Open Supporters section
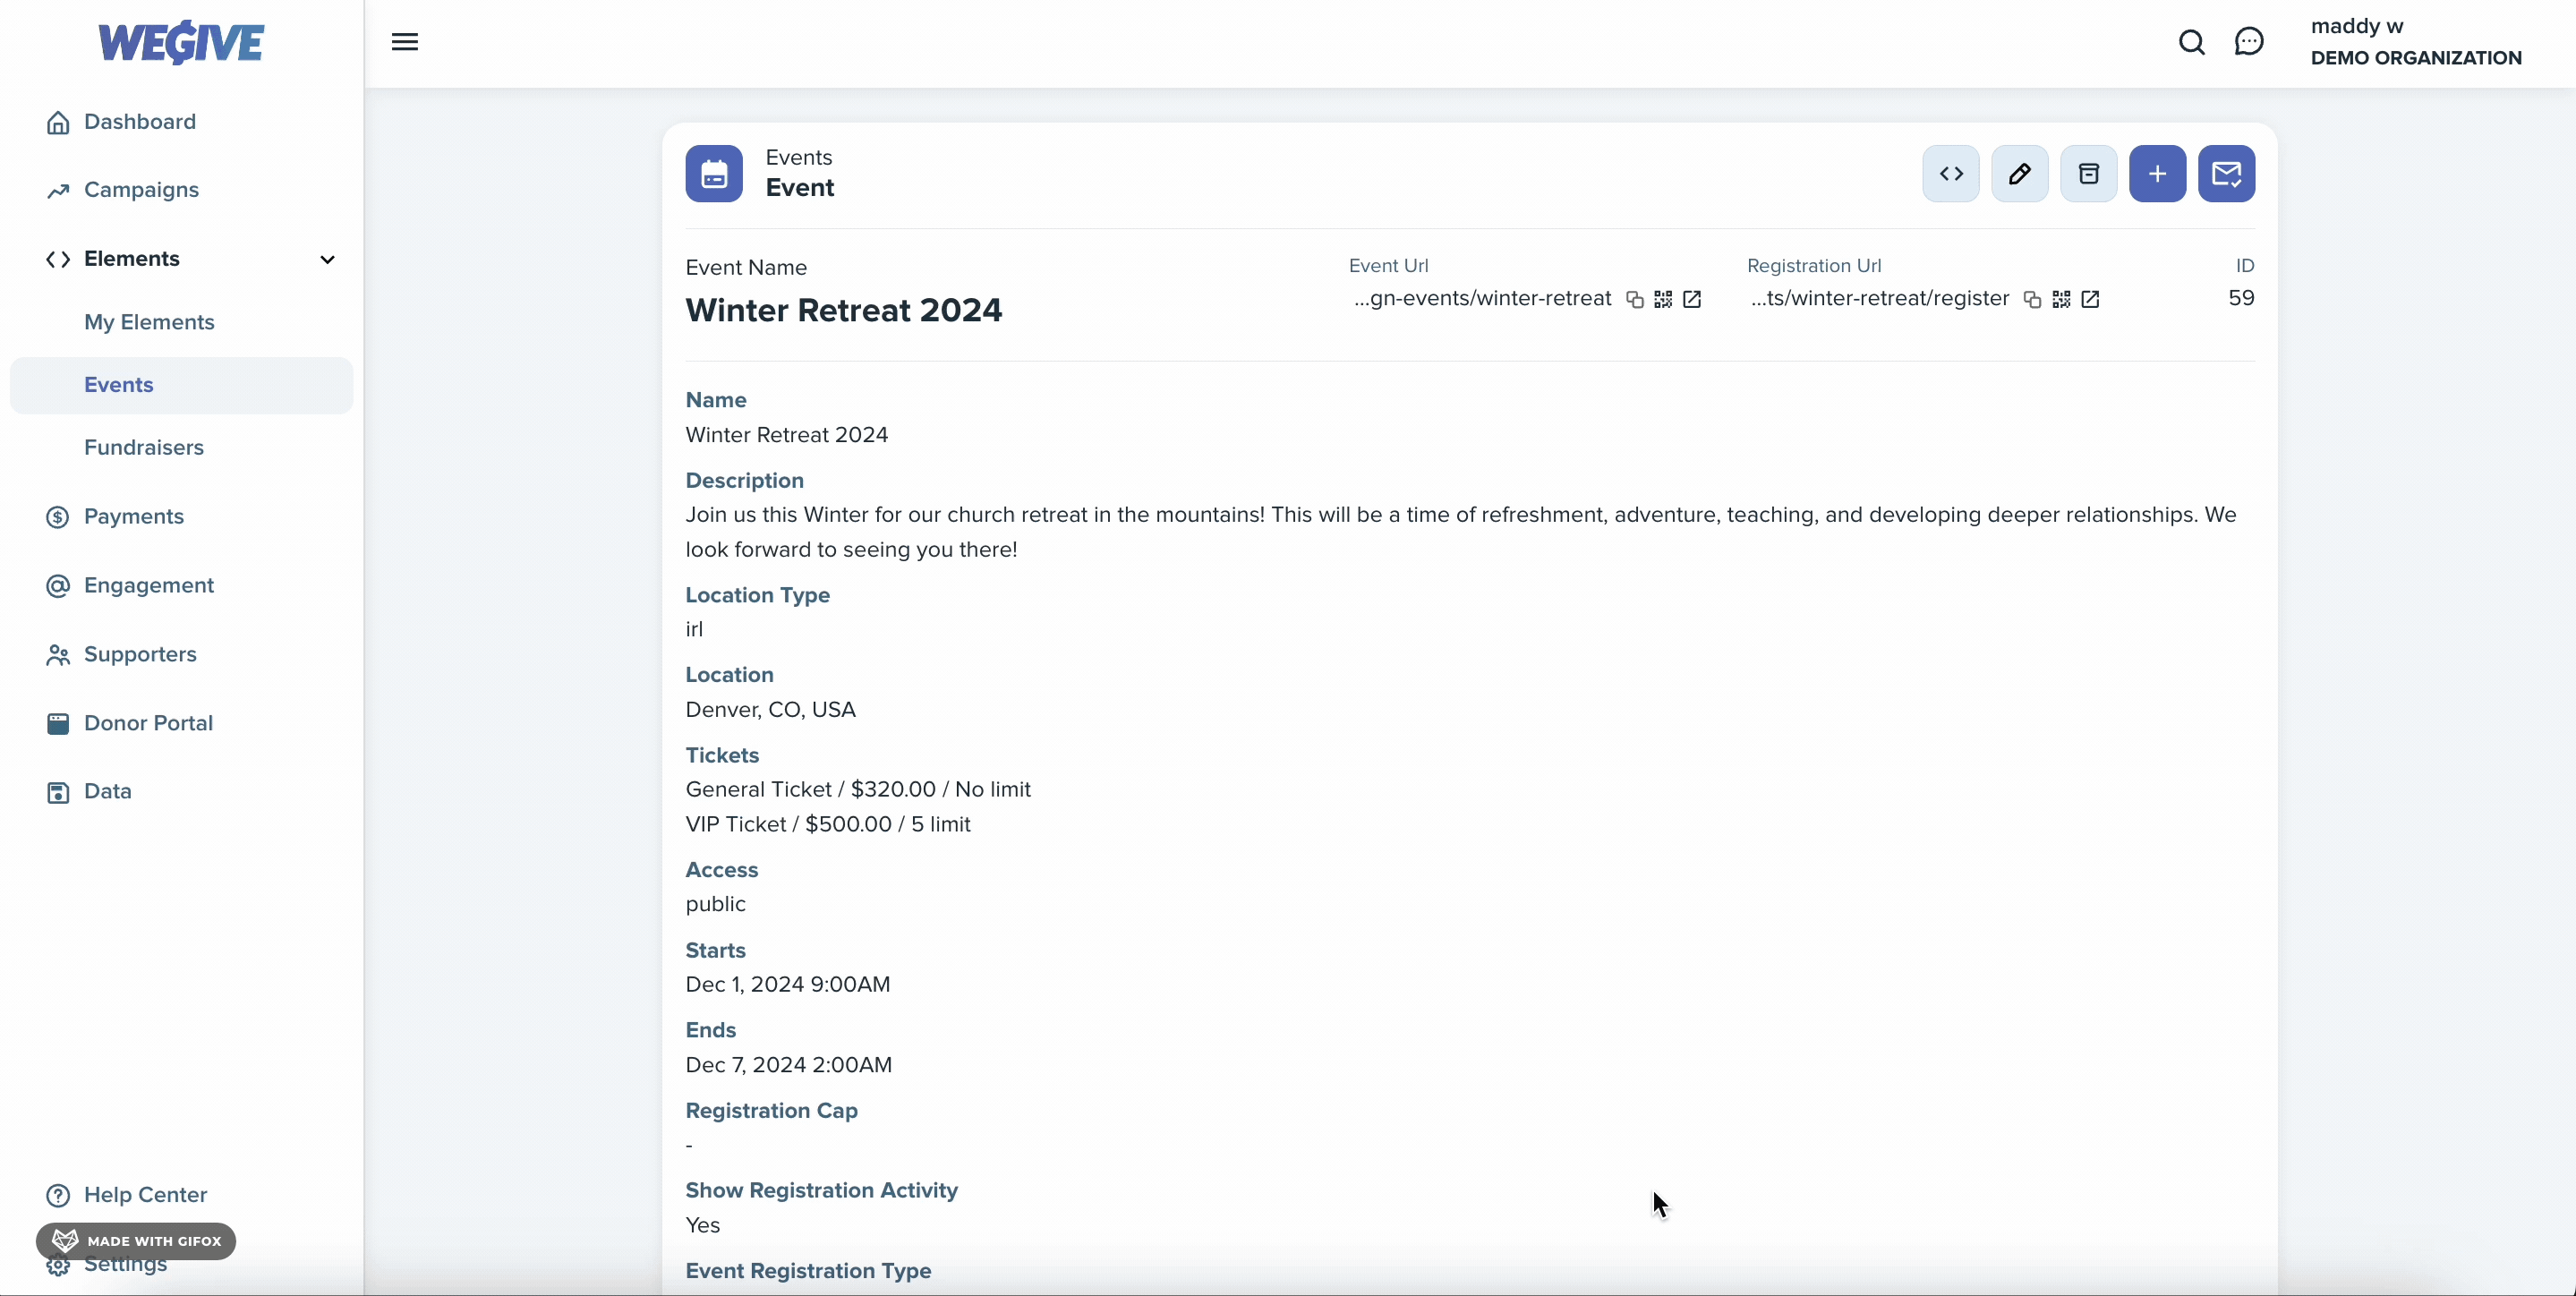This screenshot has height=1296, width=2576. [x=140, y=655]
